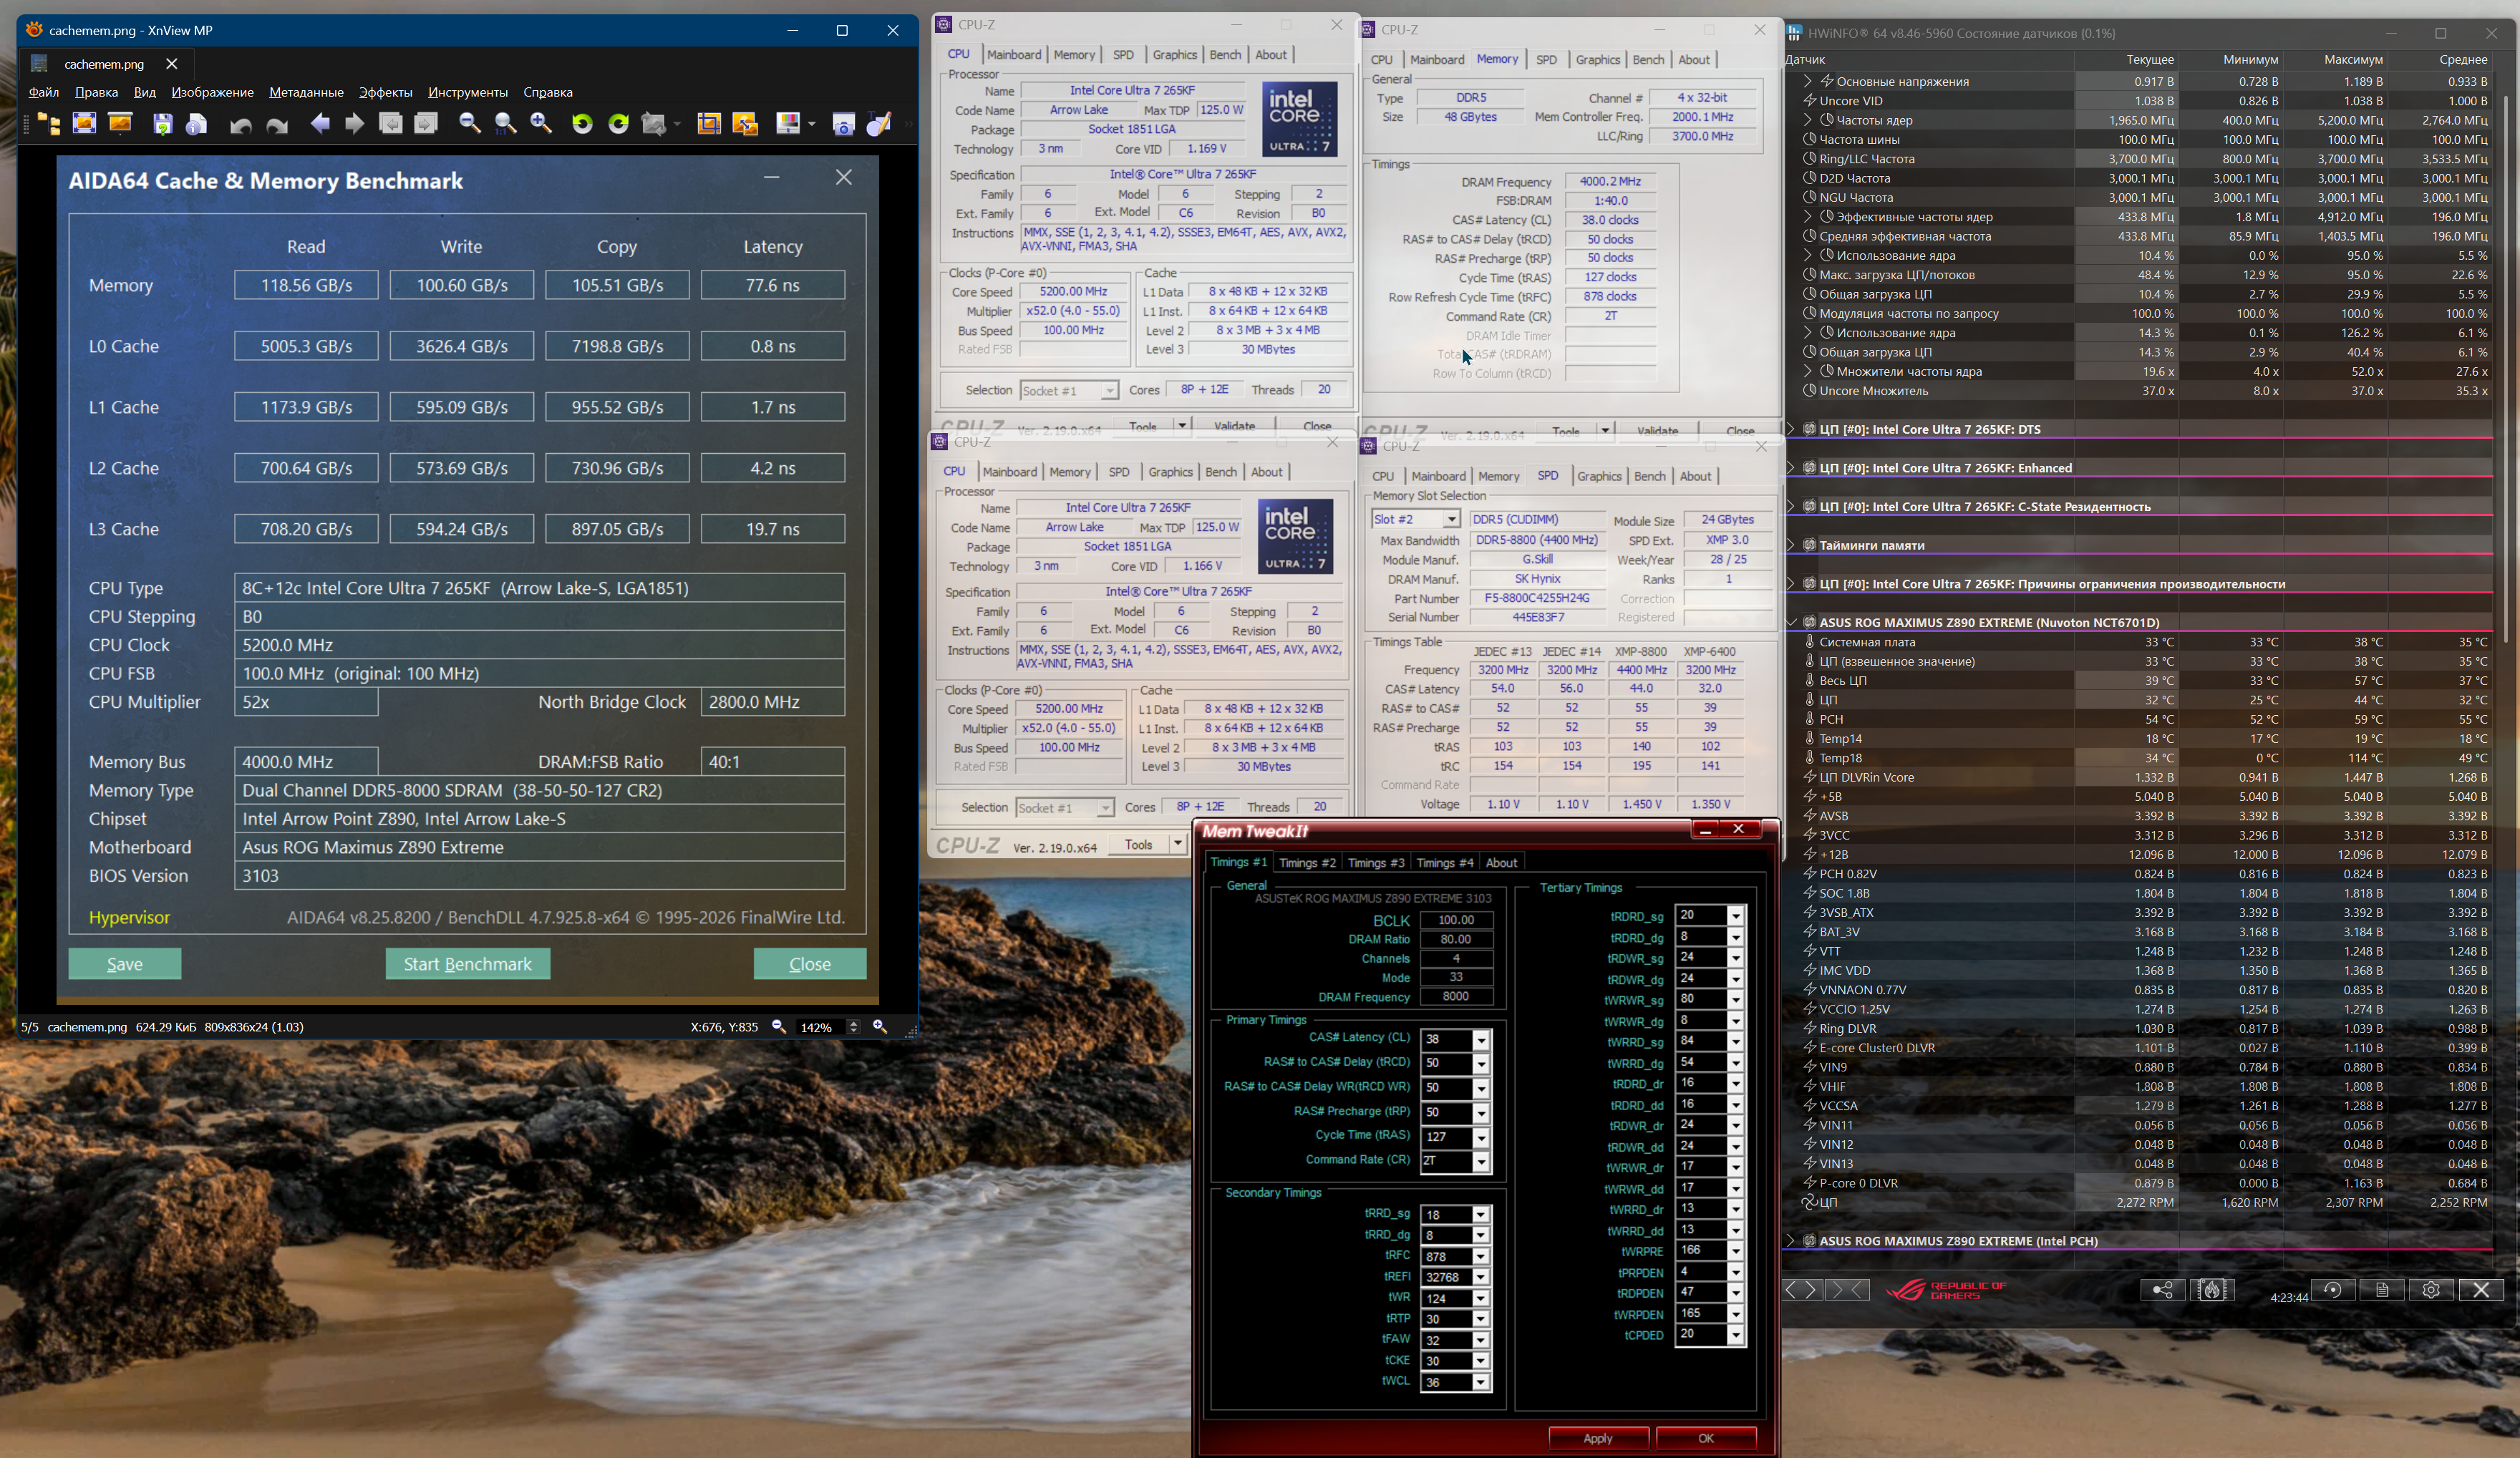The image size is (2520, 1458).
Task: Click the Apply button in MemTweakIt
Action: coord(1597,1438)
